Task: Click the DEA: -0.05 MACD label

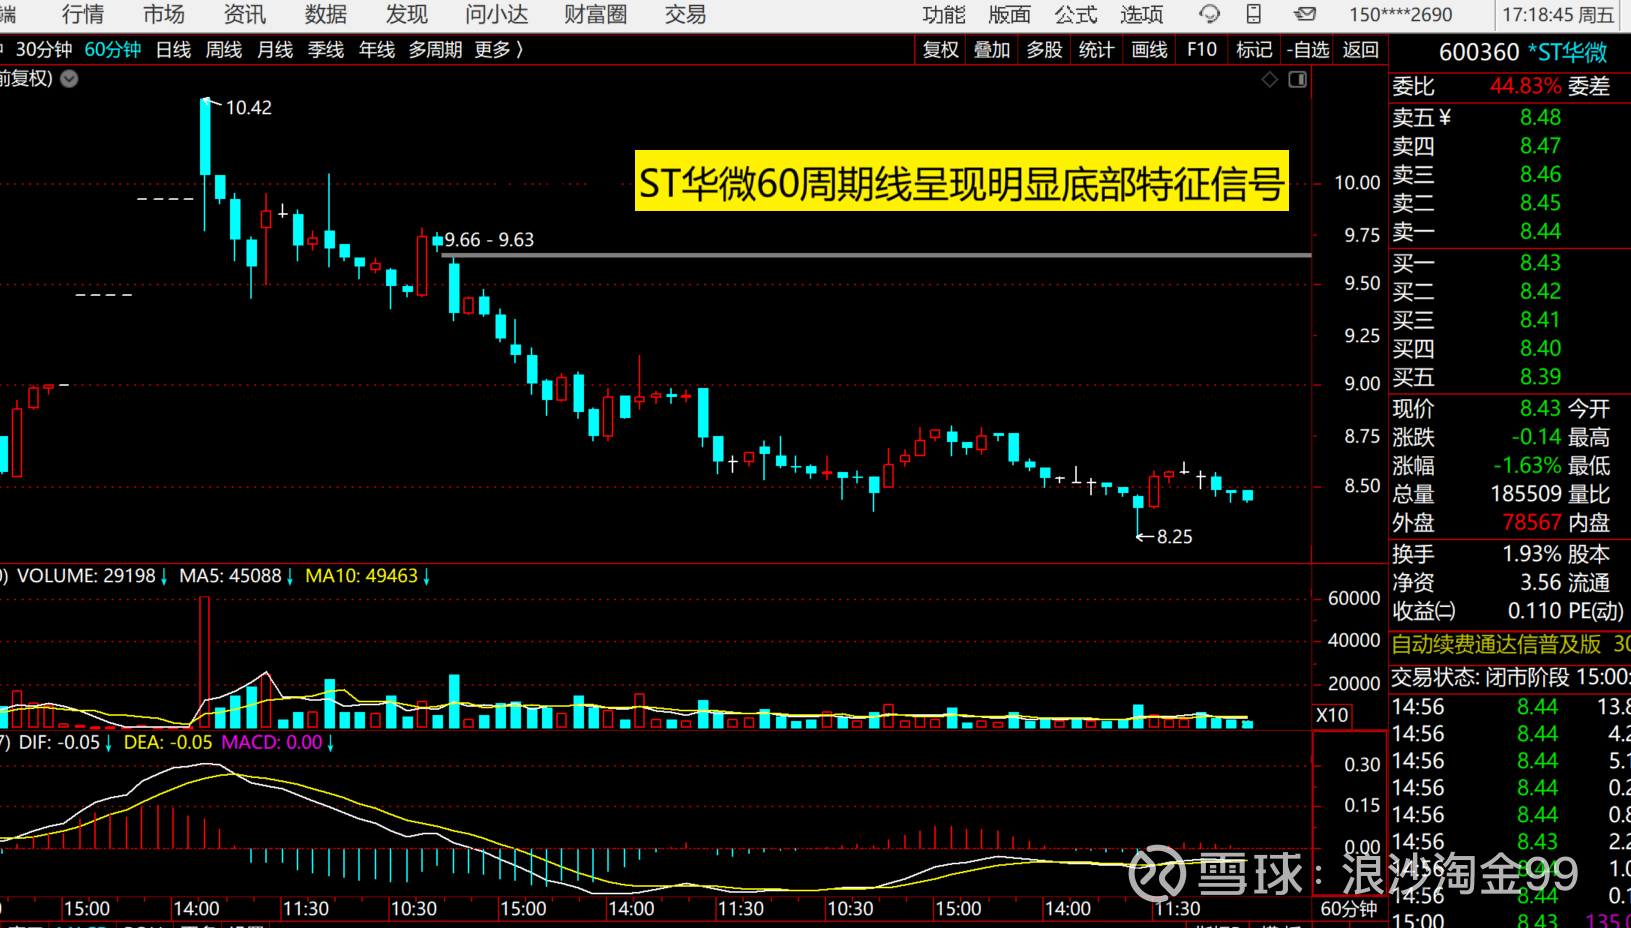Action: pos(168,743)
